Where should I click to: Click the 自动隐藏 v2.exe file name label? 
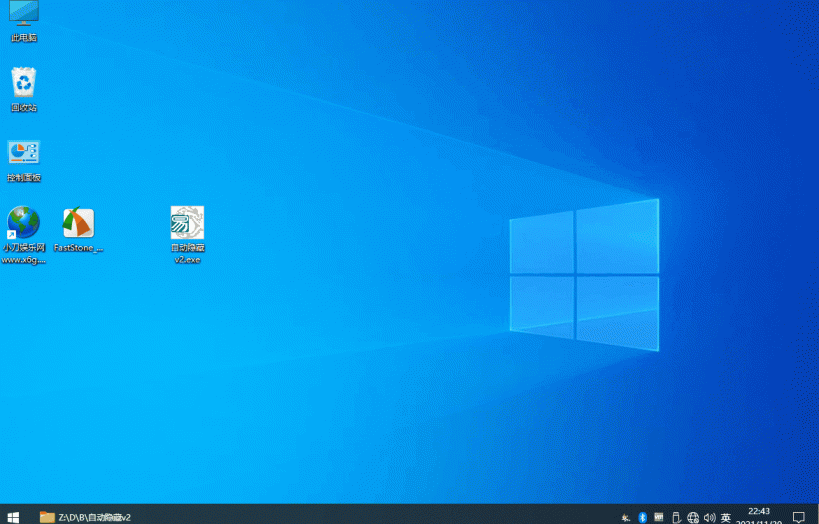pyautogui.click(x=187, y=253)
